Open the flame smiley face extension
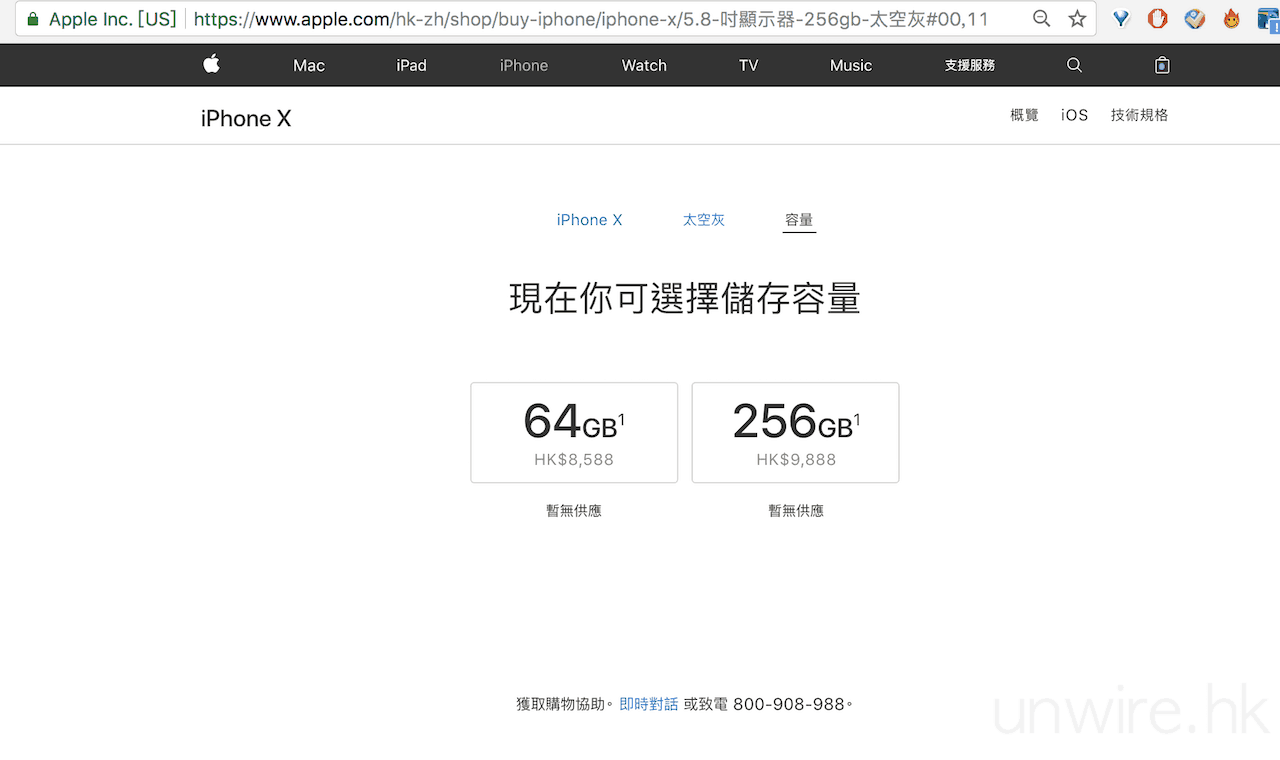Viewport: 1280px width, 760px height. tap(1232, 19)
